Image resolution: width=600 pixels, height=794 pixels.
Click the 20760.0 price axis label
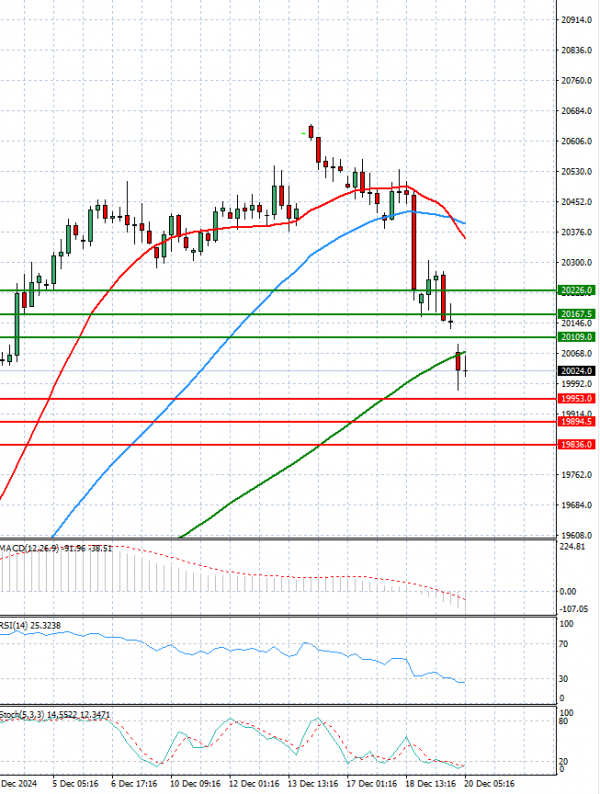point(576,81)
